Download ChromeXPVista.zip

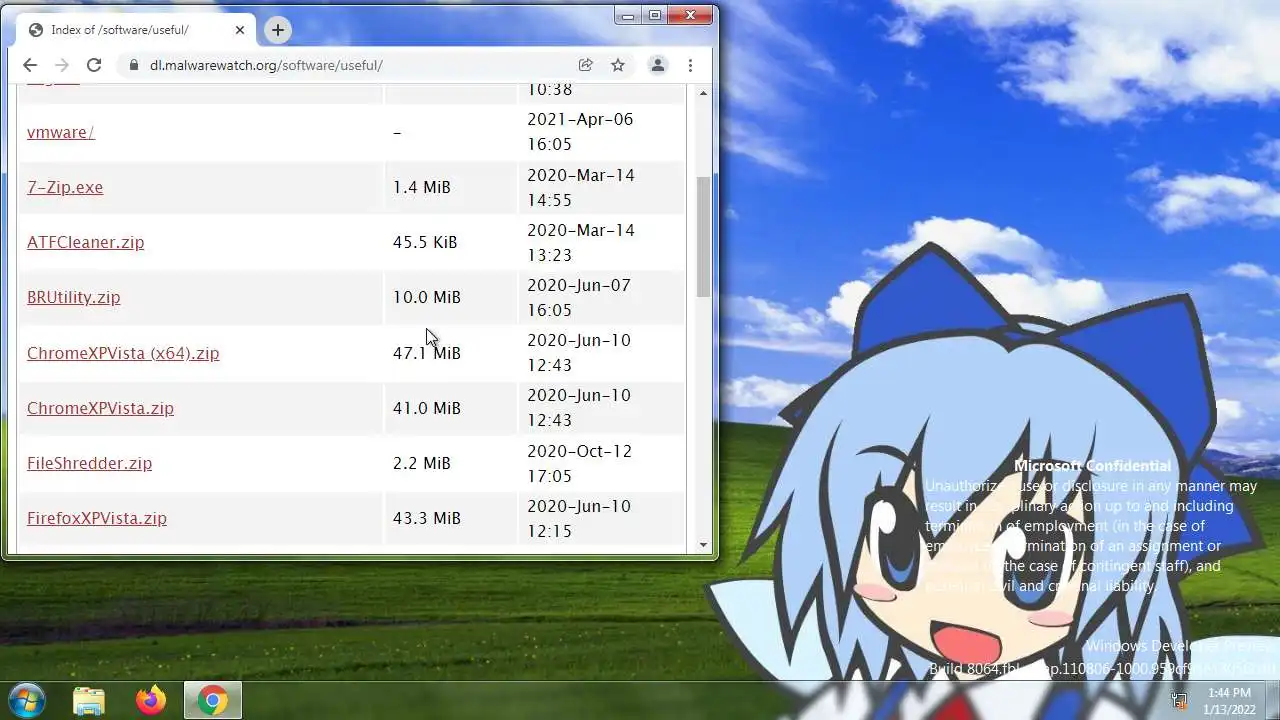[x=100, y=408]
